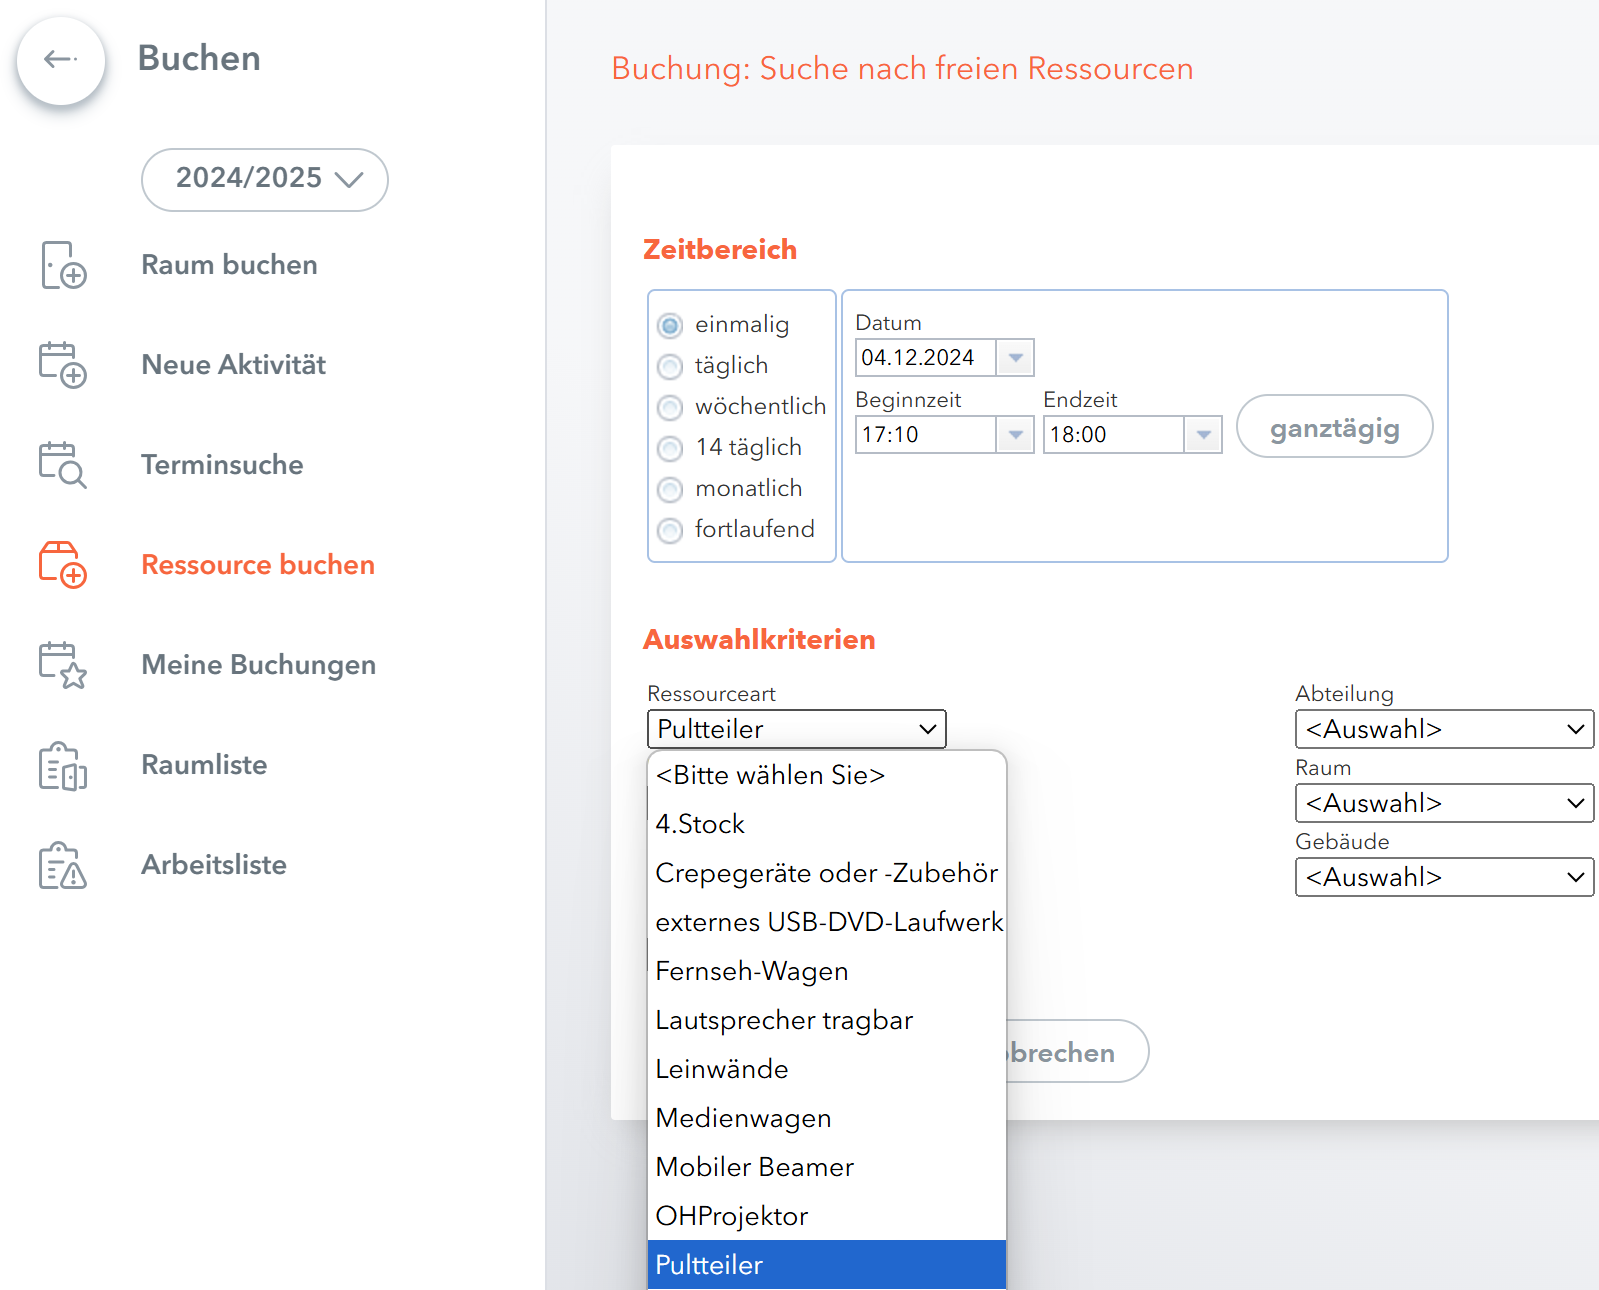Viewport: 1599px width, 1290px height.
Task: Open the Datum calendar dropdown arrow
Action: tap(1015, 357)
